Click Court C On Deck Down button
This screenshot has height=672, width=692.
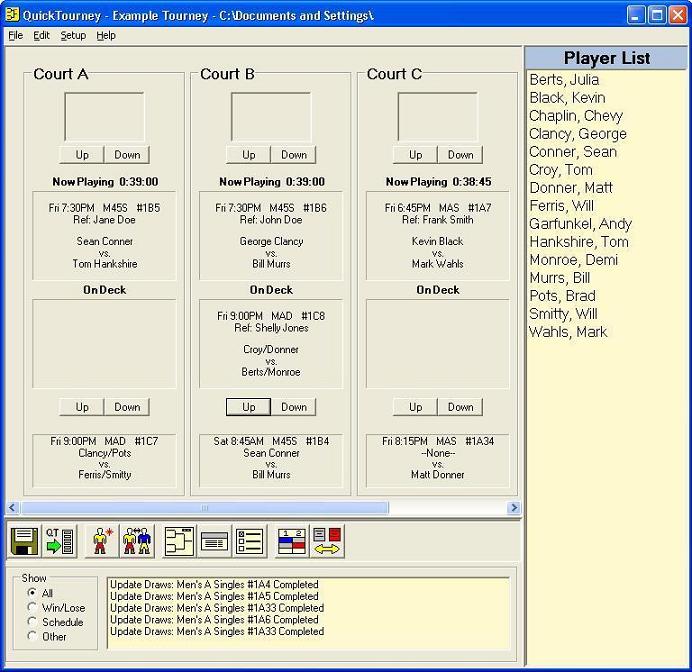click(460, 407)
